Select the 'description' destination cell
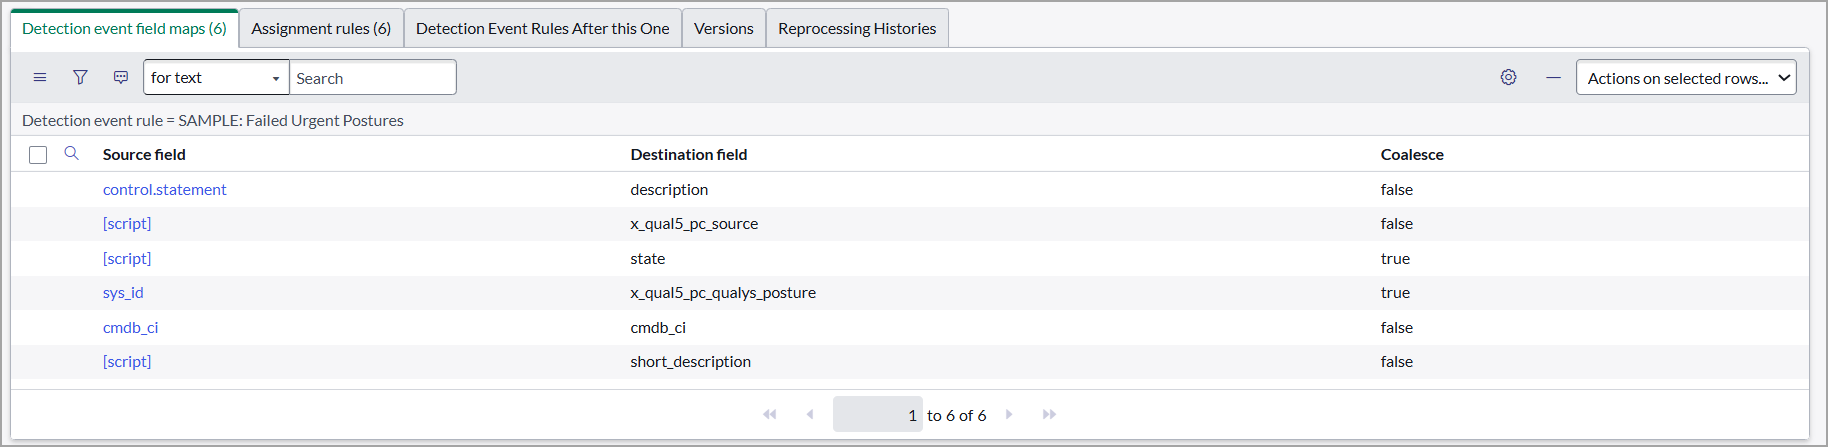 click(669, 189)
